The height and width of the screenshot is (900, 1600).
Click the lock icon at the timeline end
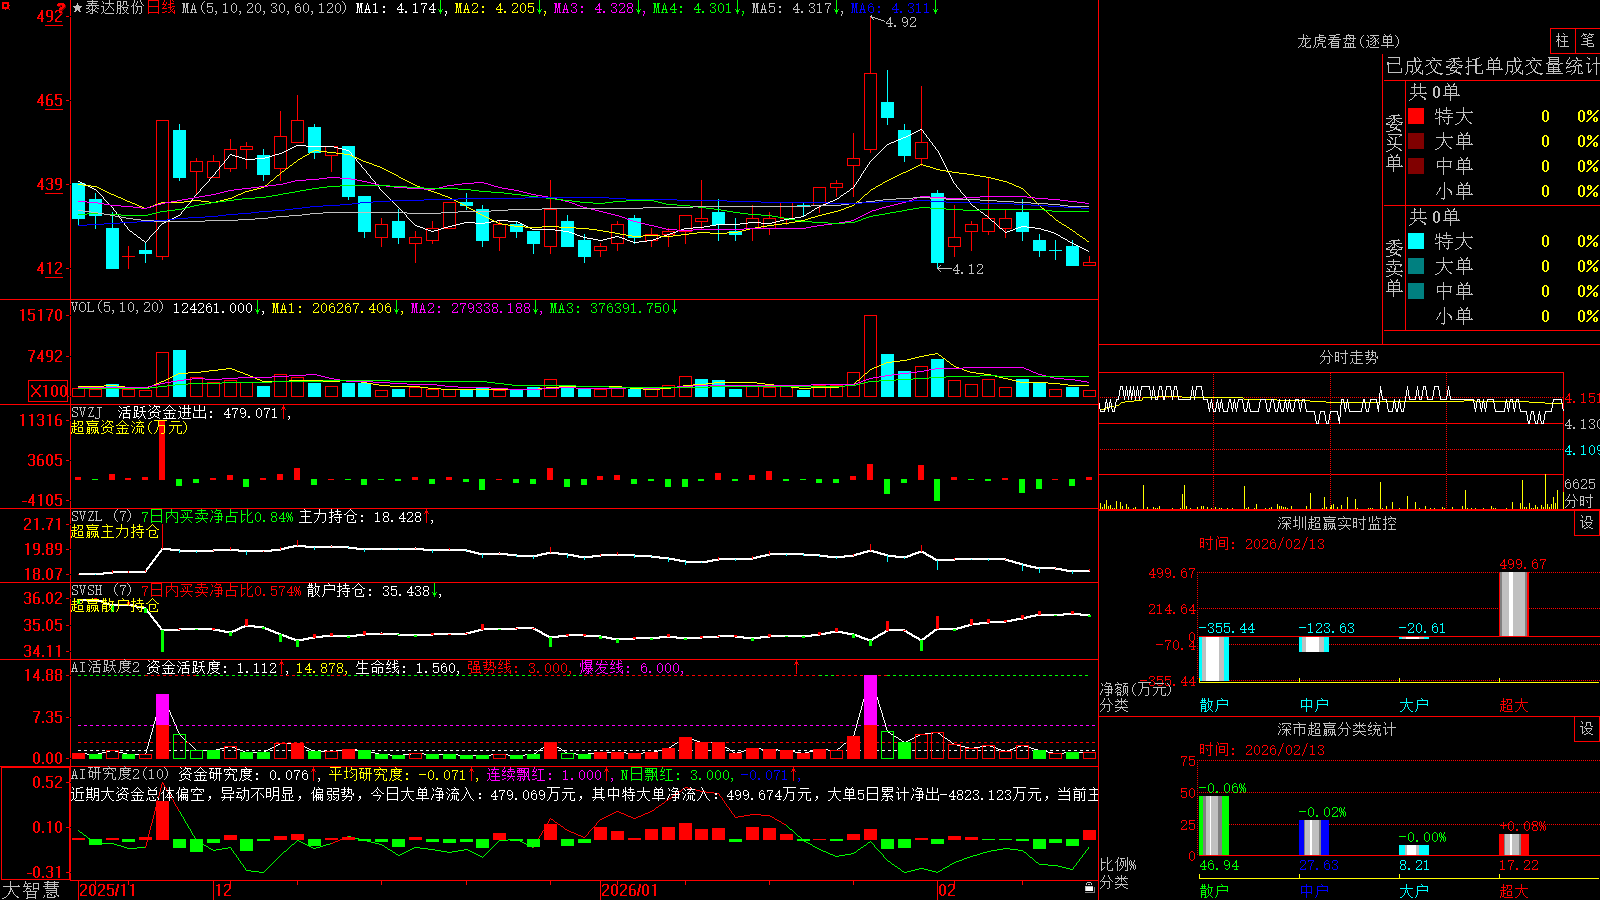1090,888
